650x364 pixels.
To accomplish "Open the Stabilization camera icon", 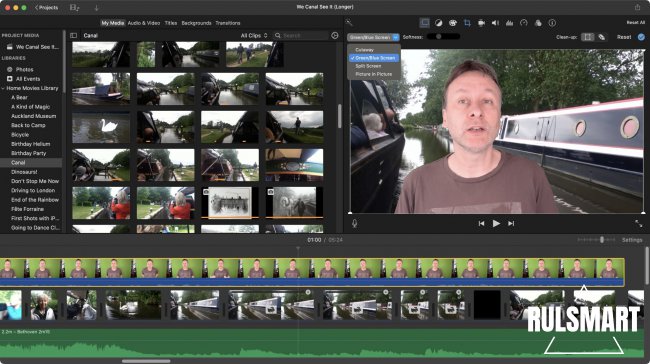I will coord(481,23).
